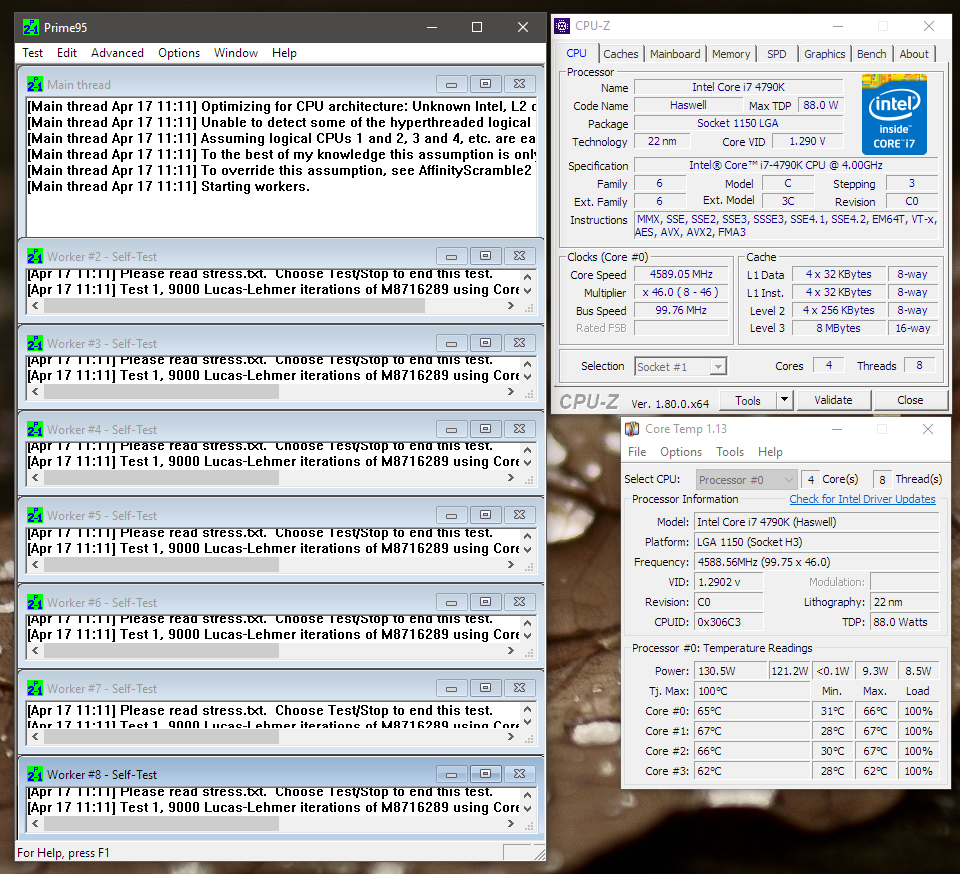The width and height of the screenshot is (960, 874).
Task: Switch to the SPD tab in CPU-Z
Action: (x=776, y=54)
